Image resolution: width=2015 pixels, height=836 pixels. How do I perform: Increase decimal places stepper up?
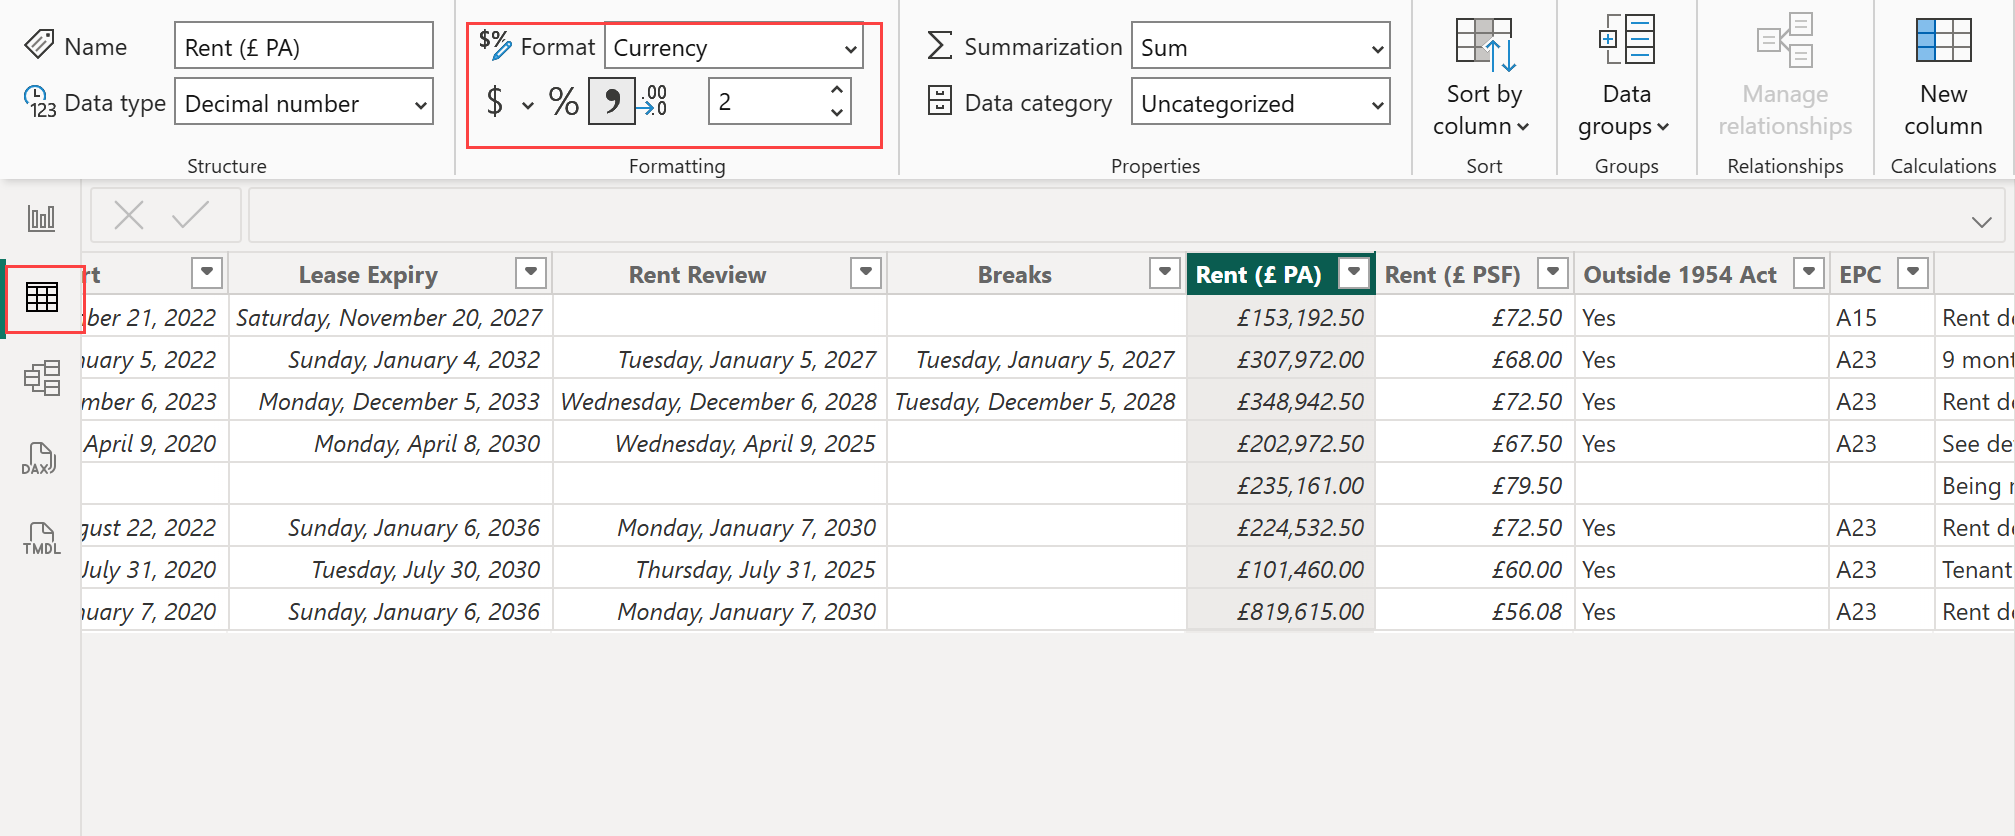click(x=837, y=91)
